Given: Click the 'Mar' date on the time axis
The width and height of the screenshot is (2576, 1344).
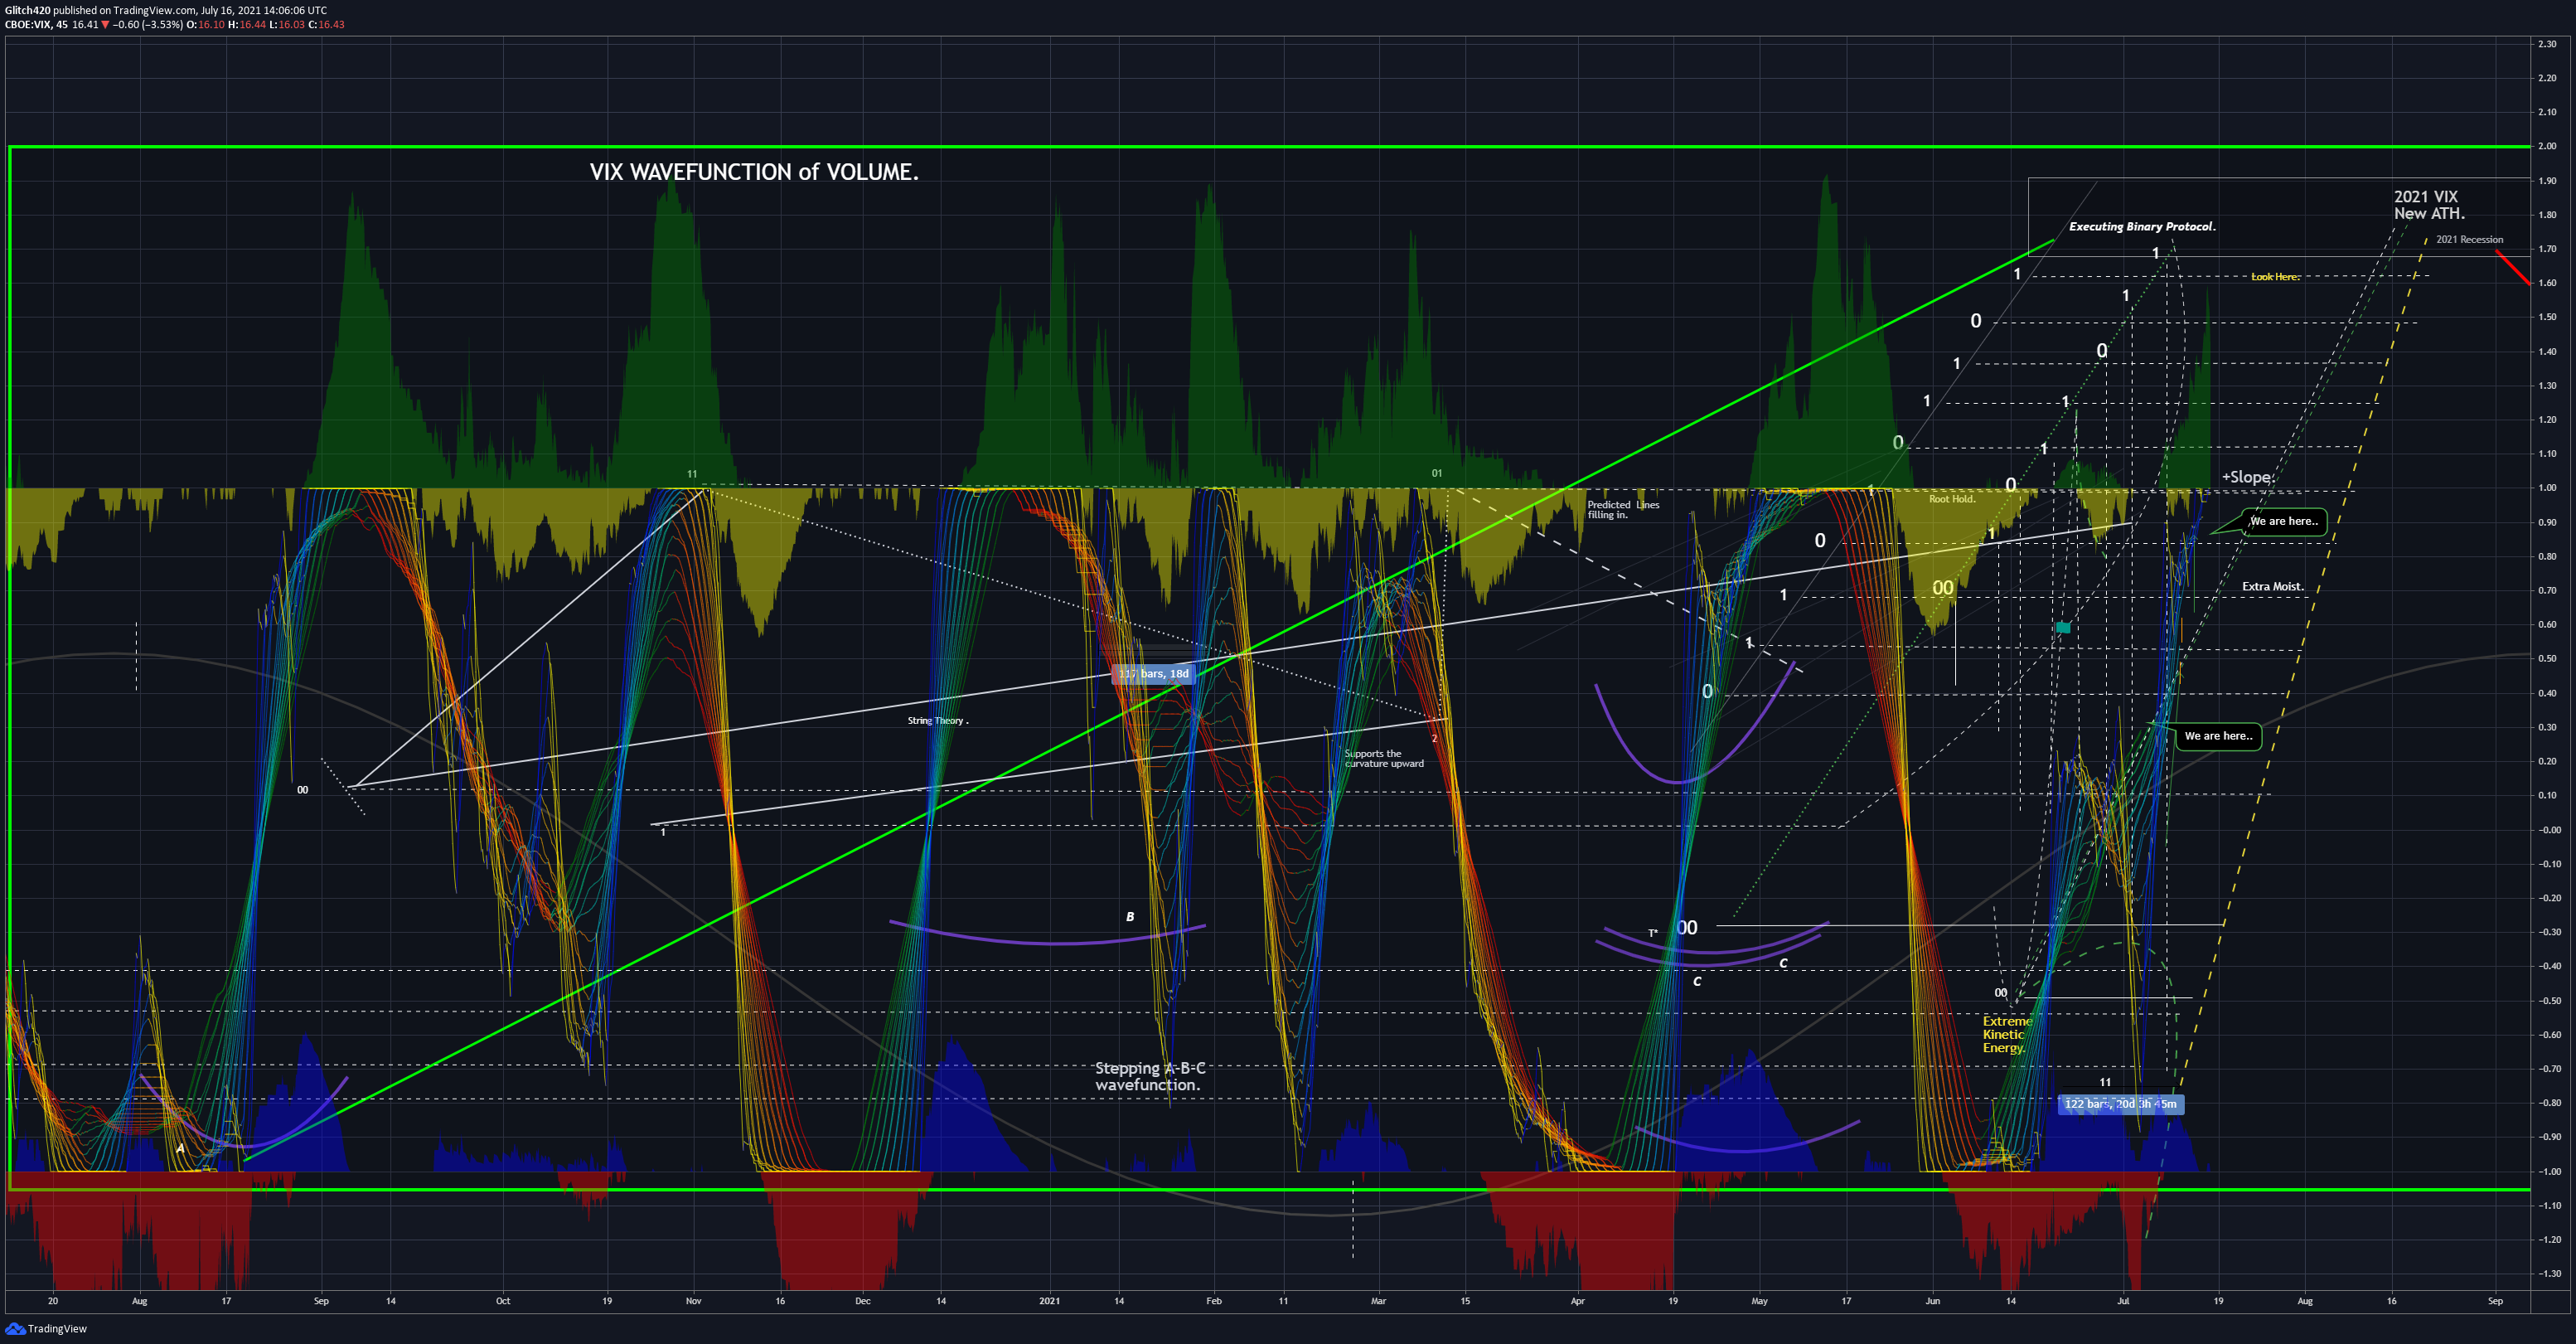Looking at the screenshot, I should click(1378, 1301).
